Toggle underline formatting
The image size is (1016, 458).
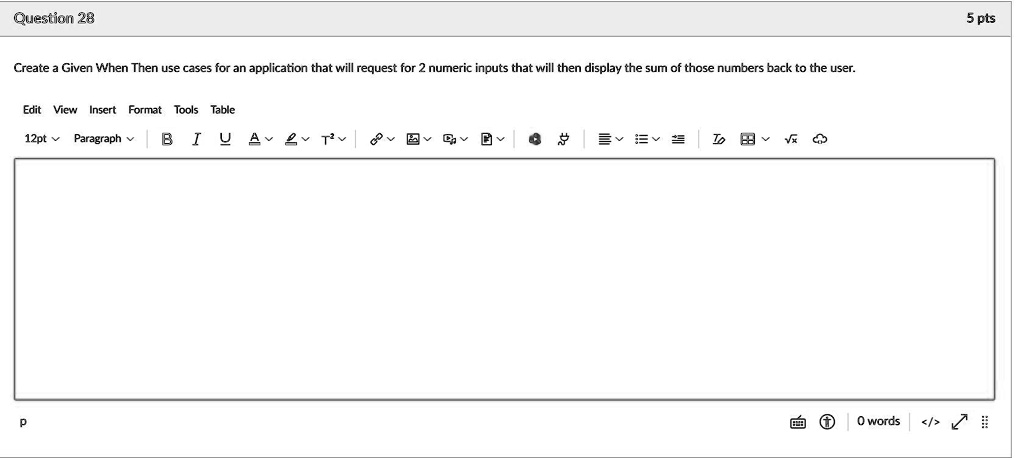tap(225, 139)
